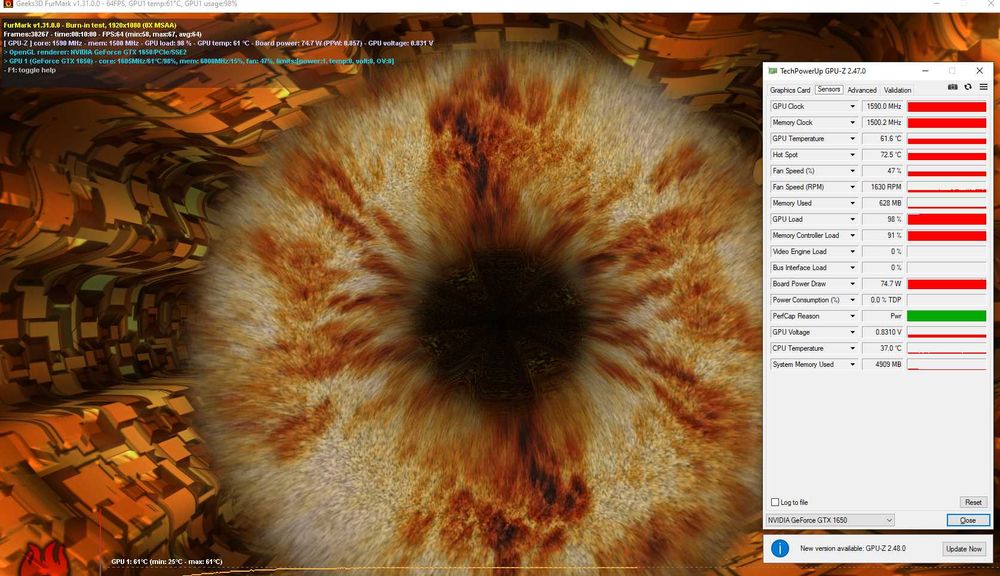Click the 1630 RPM fan speed value
The height and width of the screenshot is (576, 1000).
click(x=883, y=187)
